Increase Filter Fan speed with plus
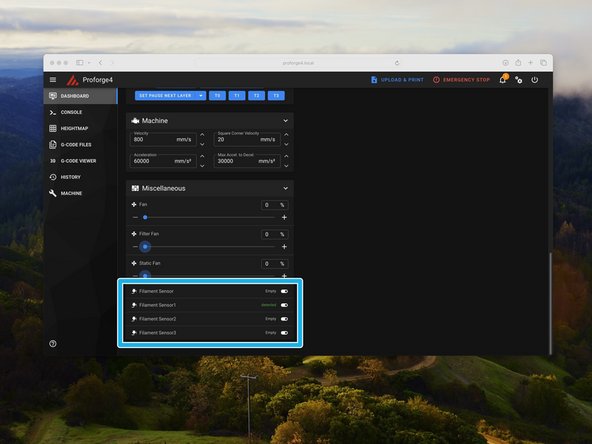Viewport: 592px width, 444px height. [x=284, y=247]
